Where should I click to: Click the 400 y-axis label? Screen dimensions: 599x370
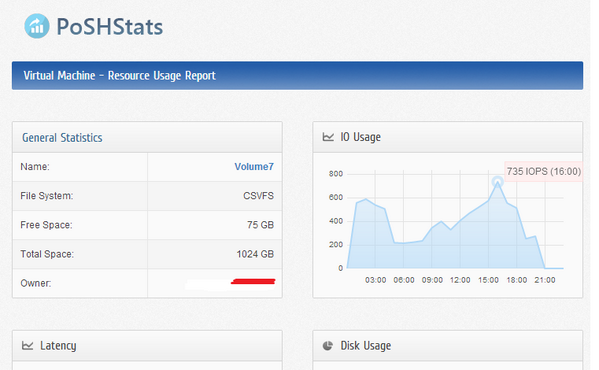336,221
